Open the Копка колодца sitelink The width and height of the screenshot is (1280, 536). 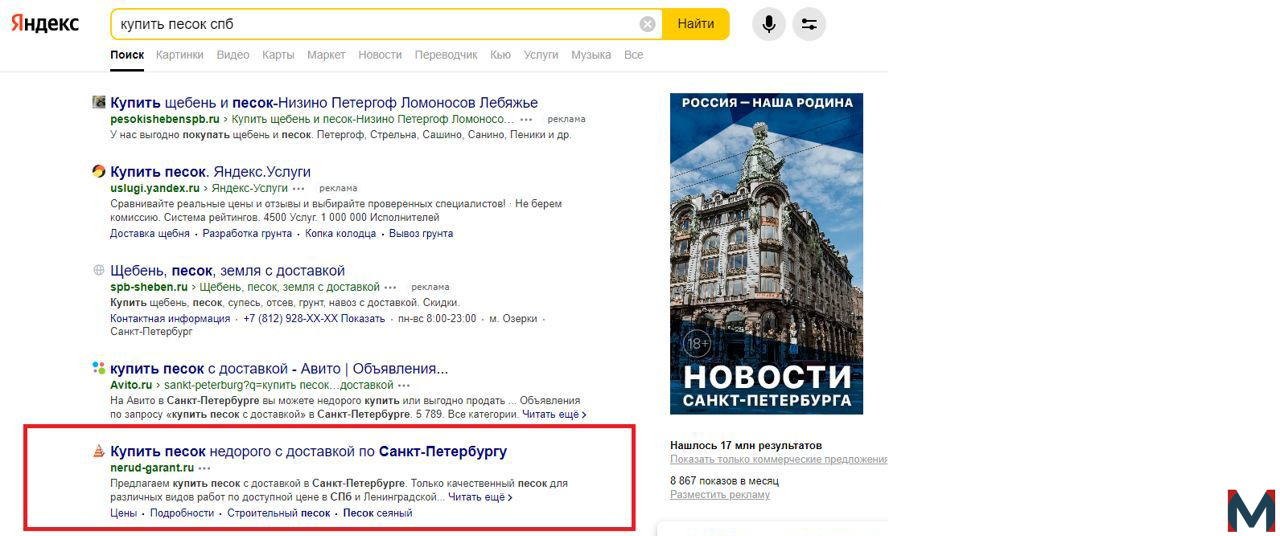coord(341,234)
